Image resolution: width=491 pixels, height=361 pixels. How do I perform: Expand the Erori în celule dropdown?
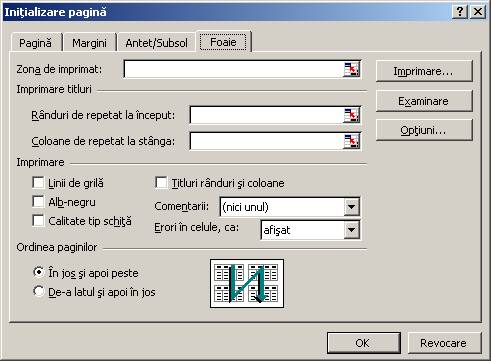pyautogui.click(x=351, y=230)
